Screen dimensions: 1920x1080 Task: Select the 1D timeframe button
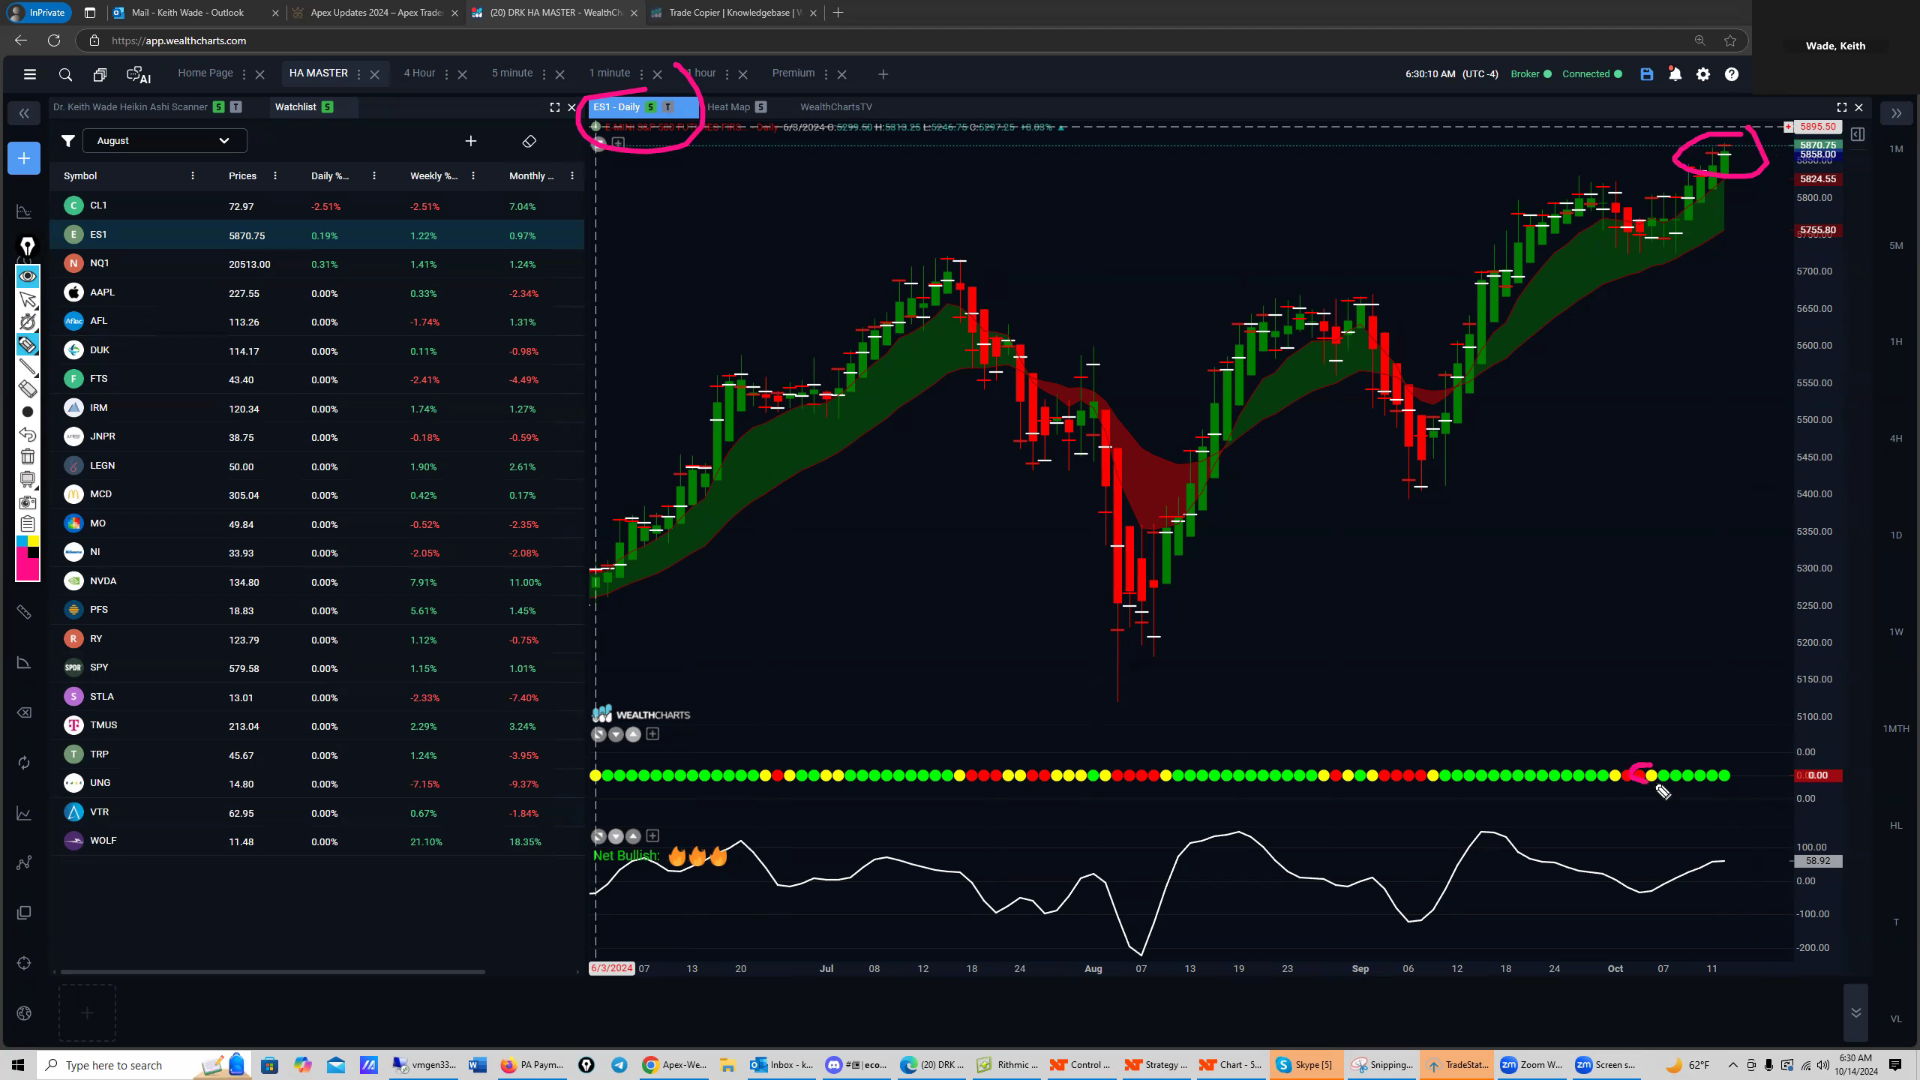1896,536
